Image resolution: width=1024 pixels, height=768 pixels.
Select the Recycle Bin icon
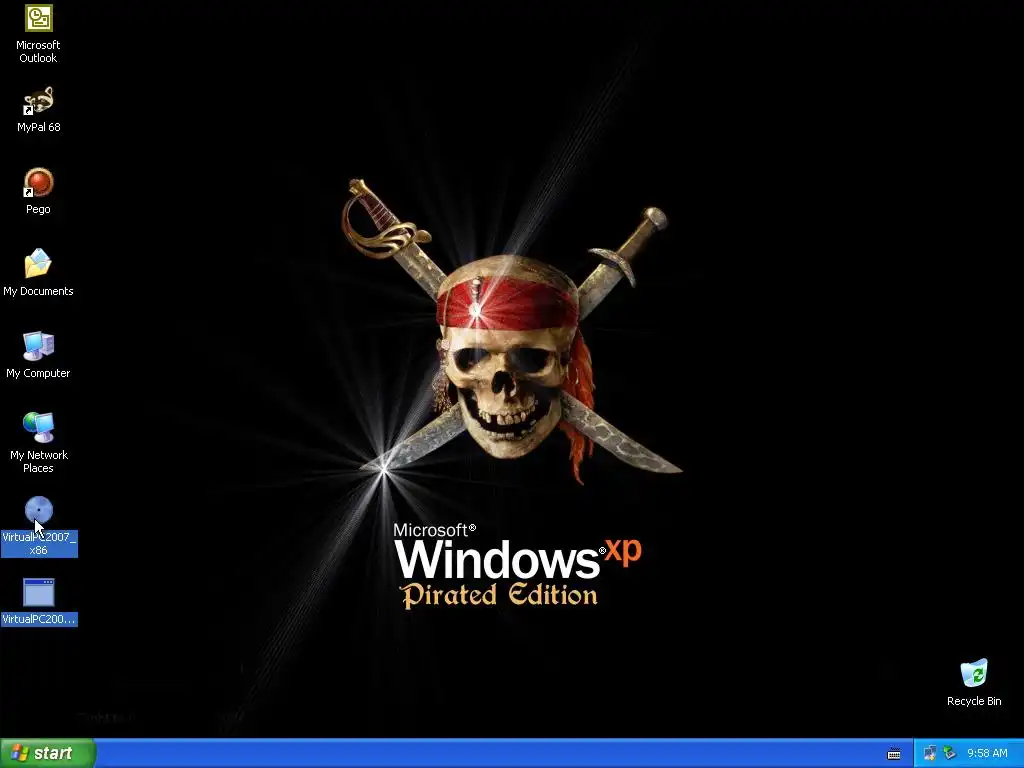point(974,673)
